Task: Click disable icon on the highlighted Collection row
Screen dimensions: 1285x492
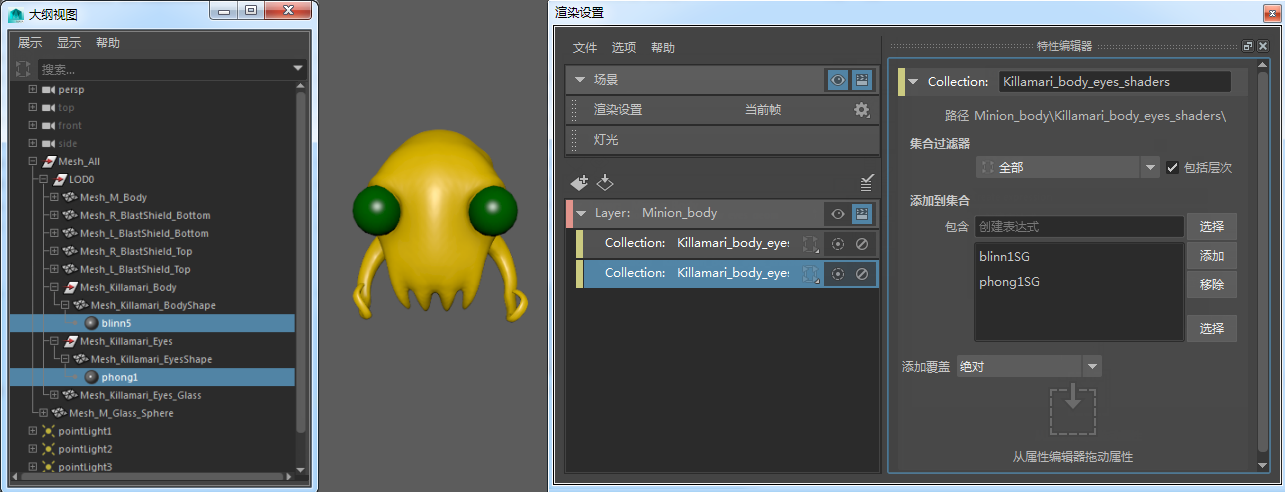Action: click(x=862, y=273)
